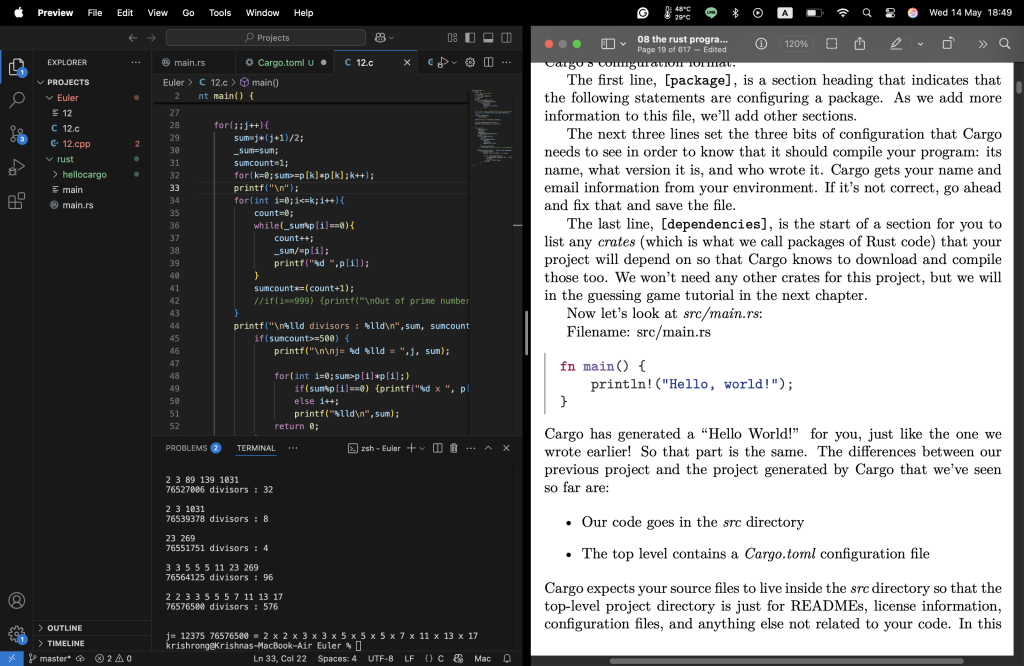Share the PDF from Preview toolbar
This screenshot has height=666, width=1024.
(859, 44)
